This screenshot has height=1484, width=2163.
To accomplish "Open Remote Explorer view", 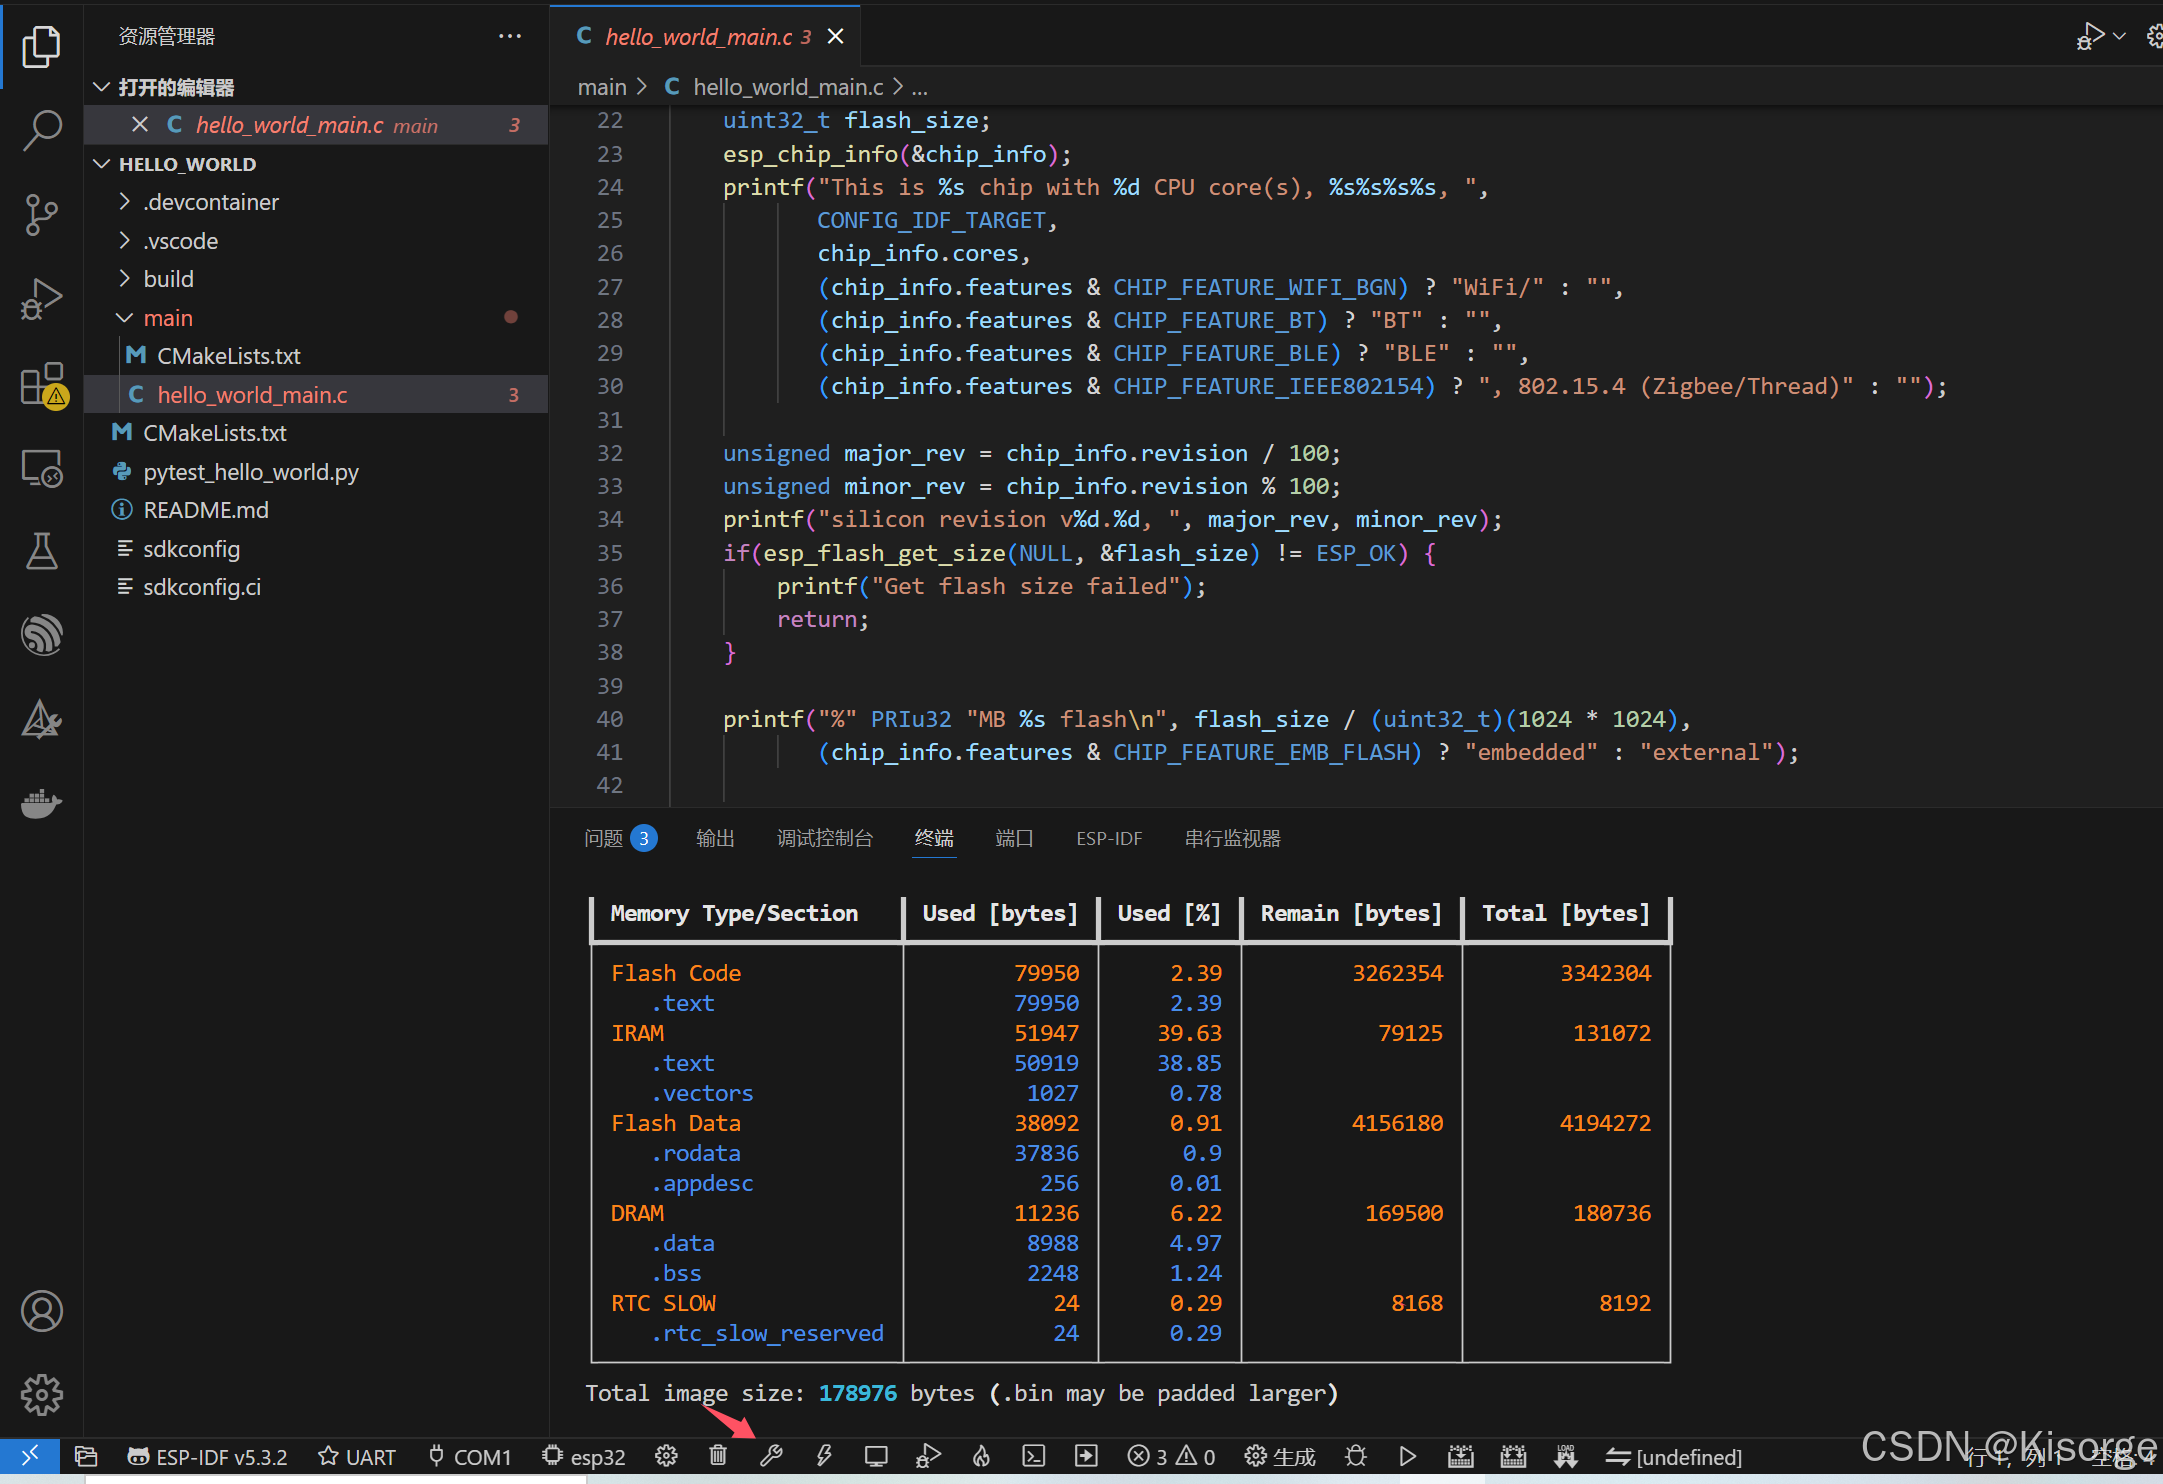I will pos(41,468).
